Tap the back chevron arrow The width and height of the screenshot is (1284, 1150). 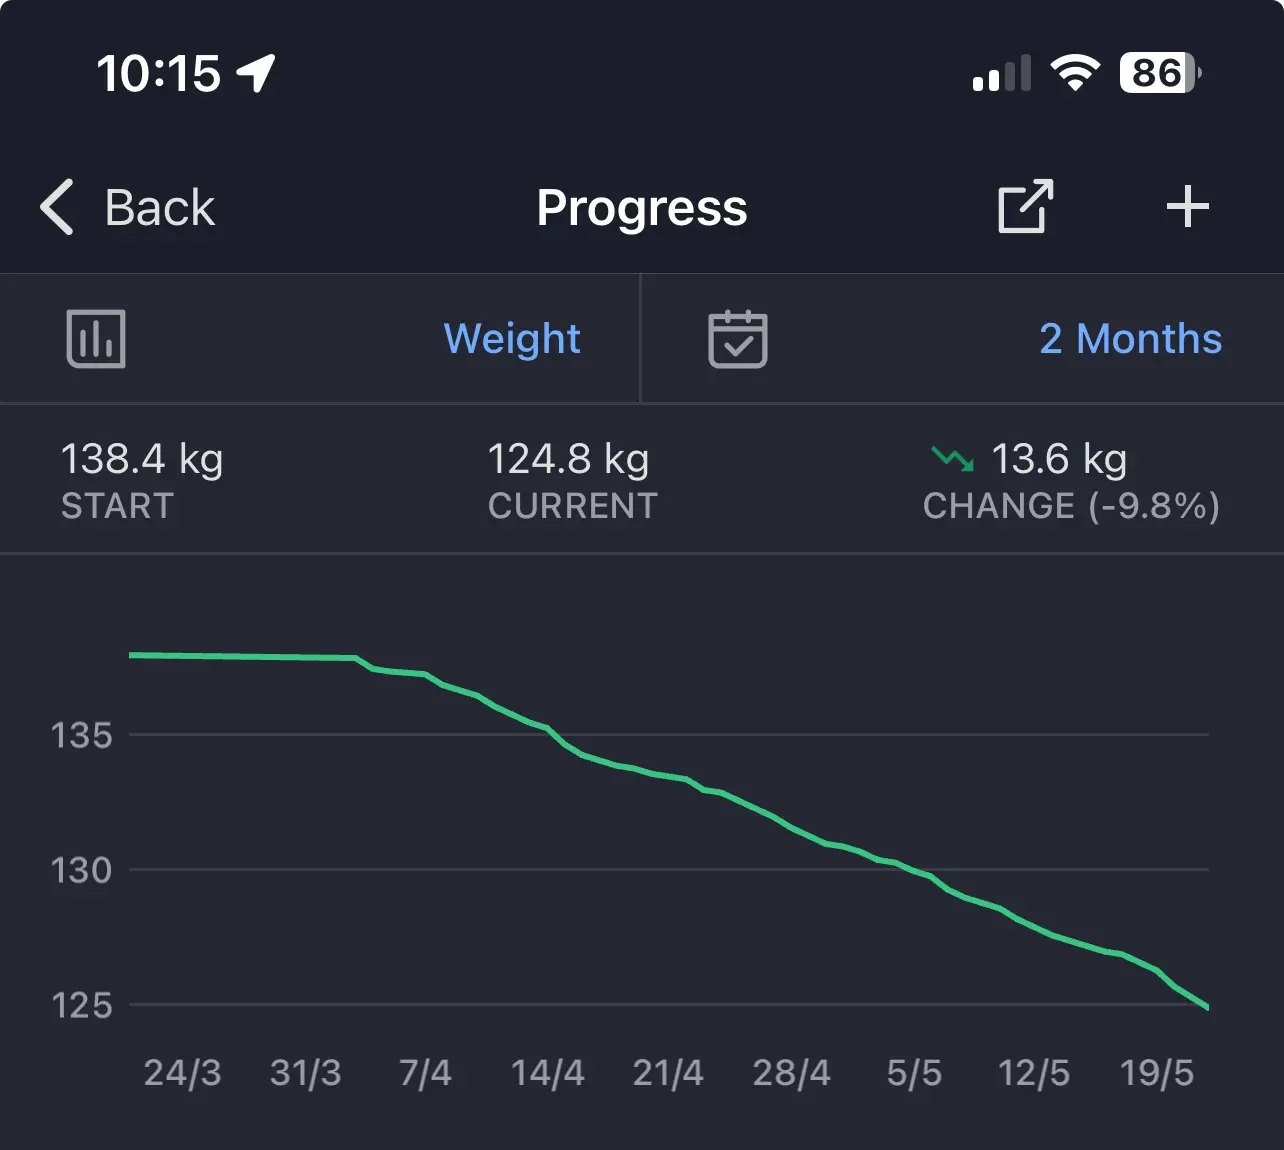[x=57, y=208]
